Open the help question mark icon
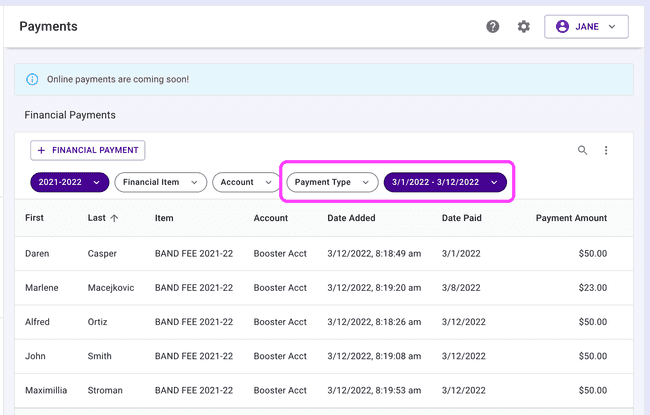 click(x=493, y=27)
